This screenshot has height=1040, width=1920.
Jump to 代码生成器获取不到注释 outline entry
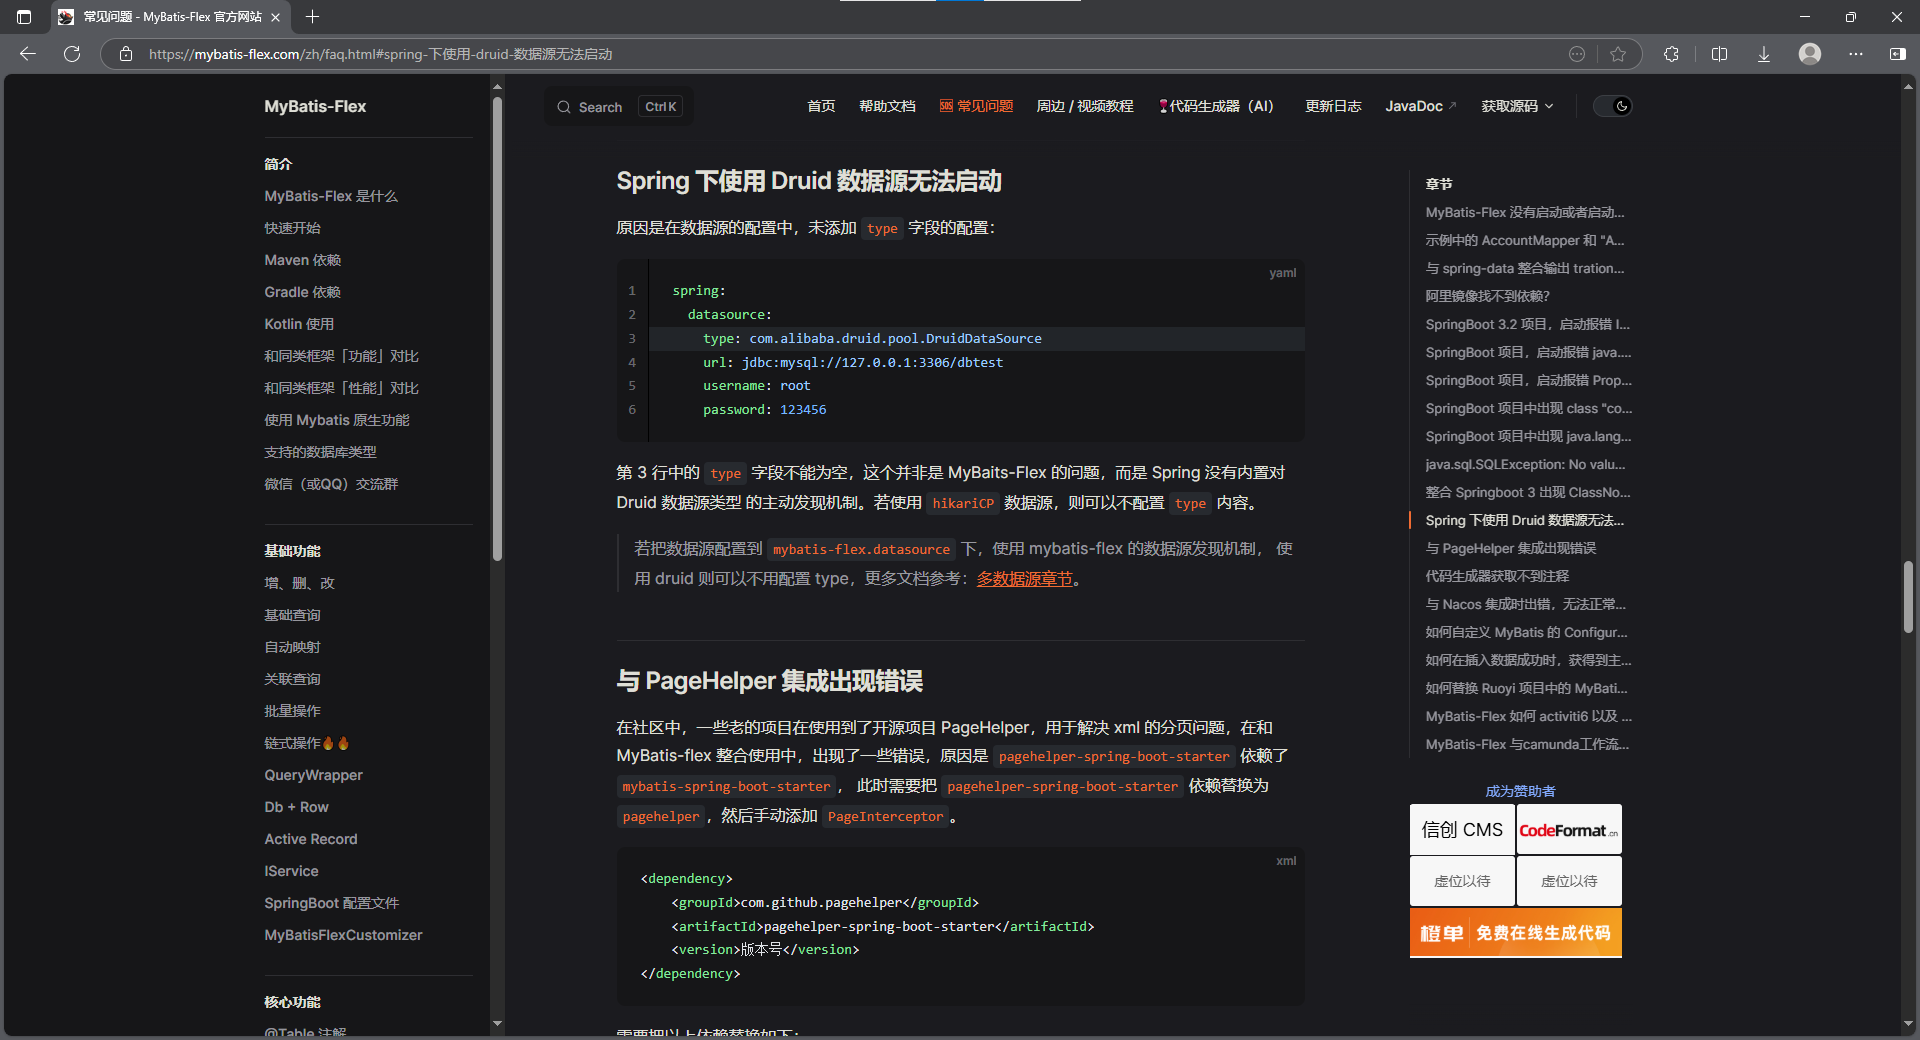point(1497,576)
